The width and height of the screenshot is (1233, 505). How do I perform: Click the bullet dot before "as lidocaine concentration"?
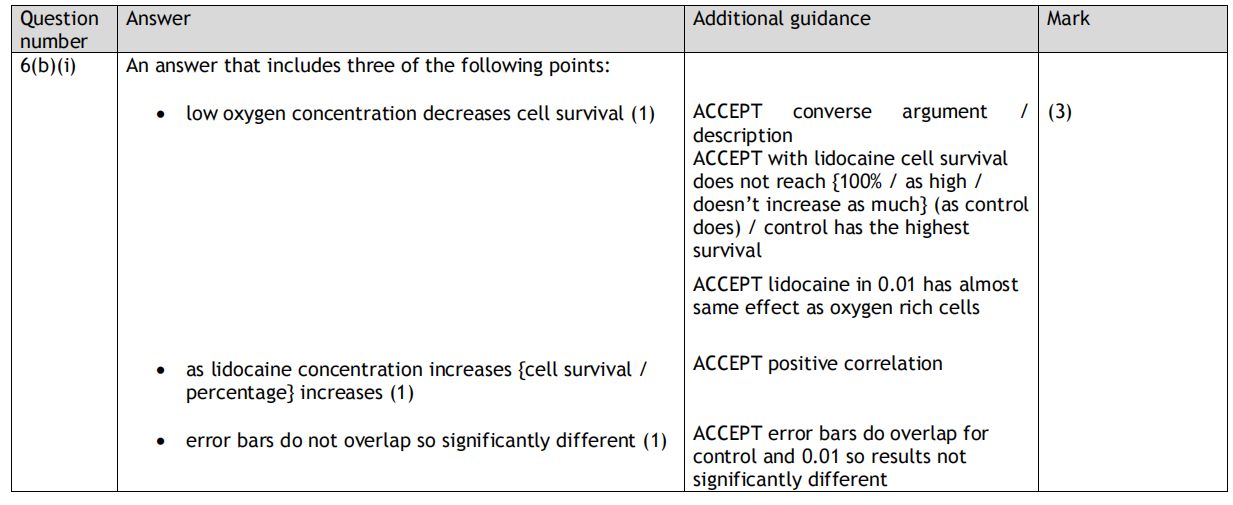pyautogui.click(x=162, y=371)
